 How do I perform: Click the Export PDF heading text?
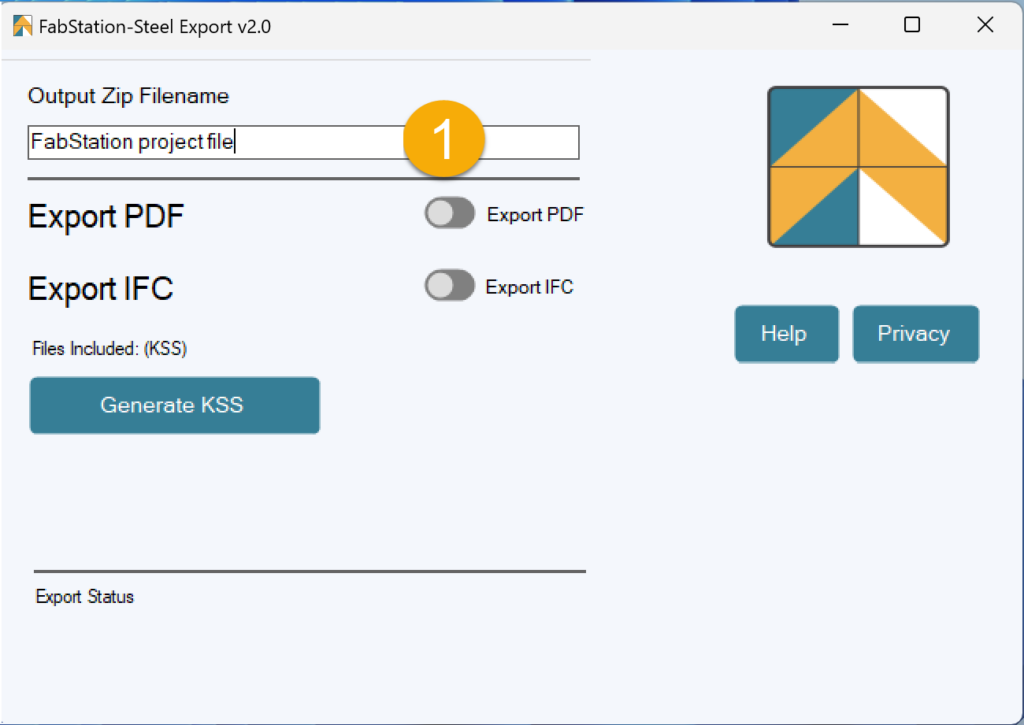click(x=105, y=216)
